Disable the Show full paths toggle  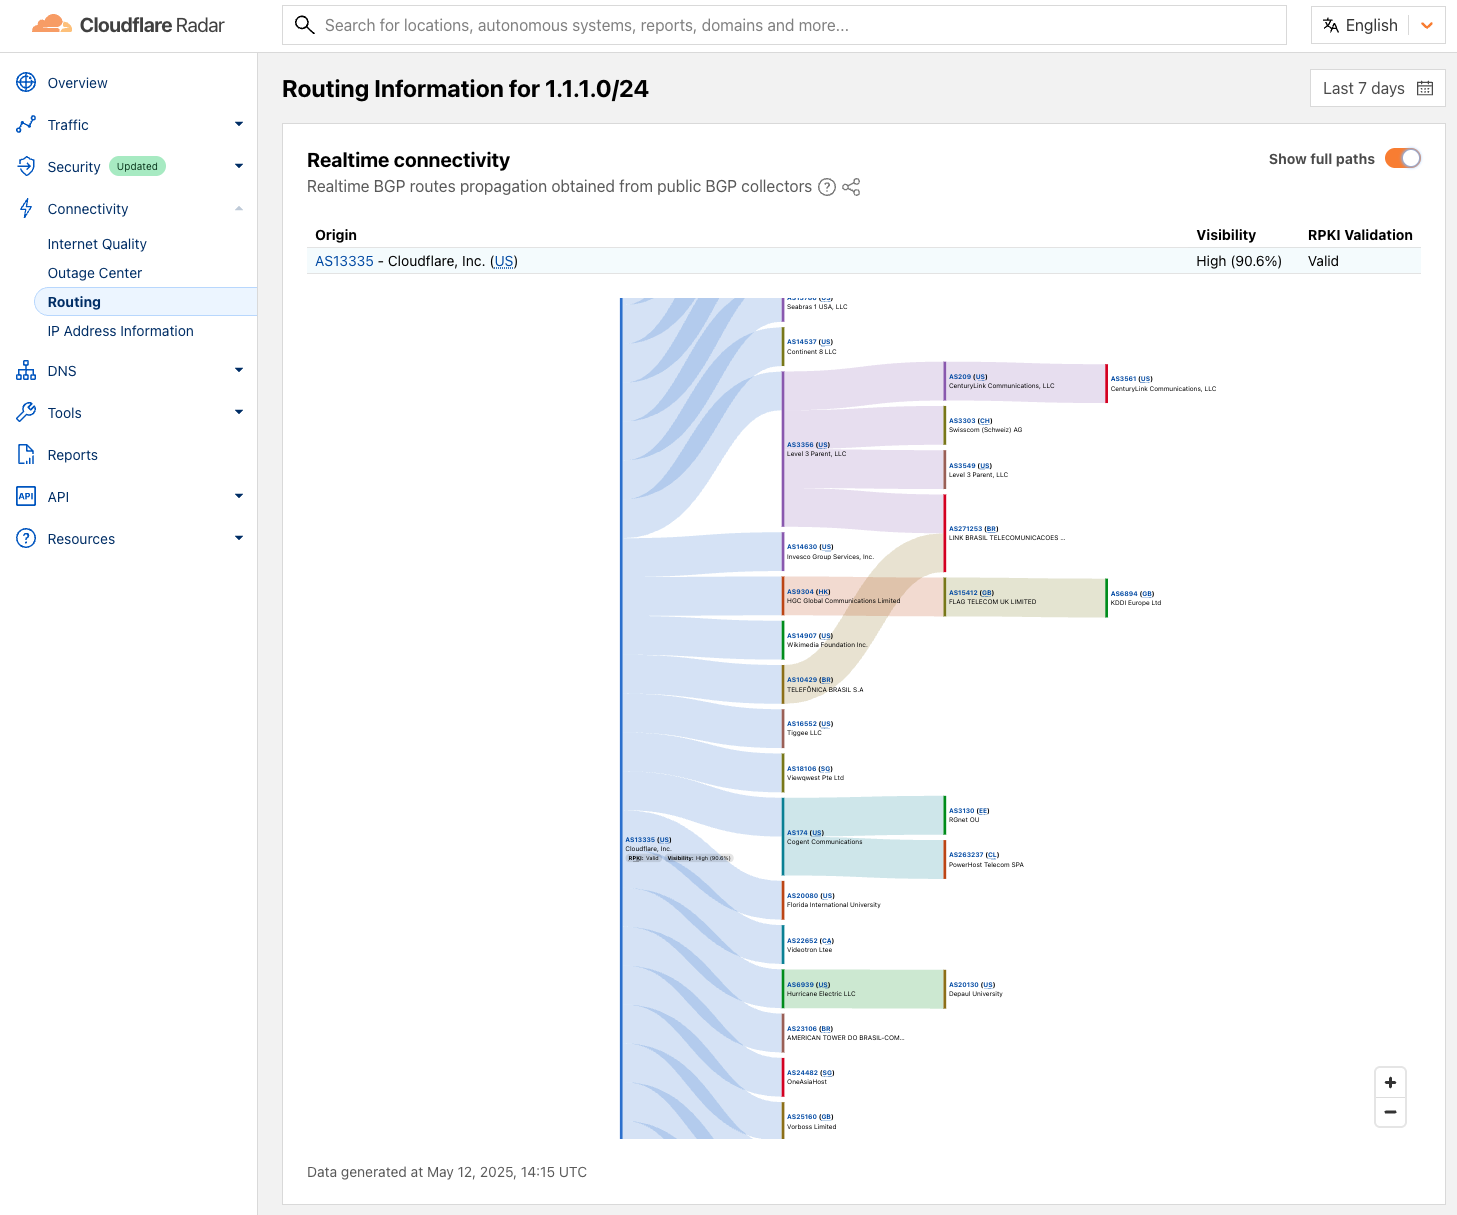coord(1403,159)
